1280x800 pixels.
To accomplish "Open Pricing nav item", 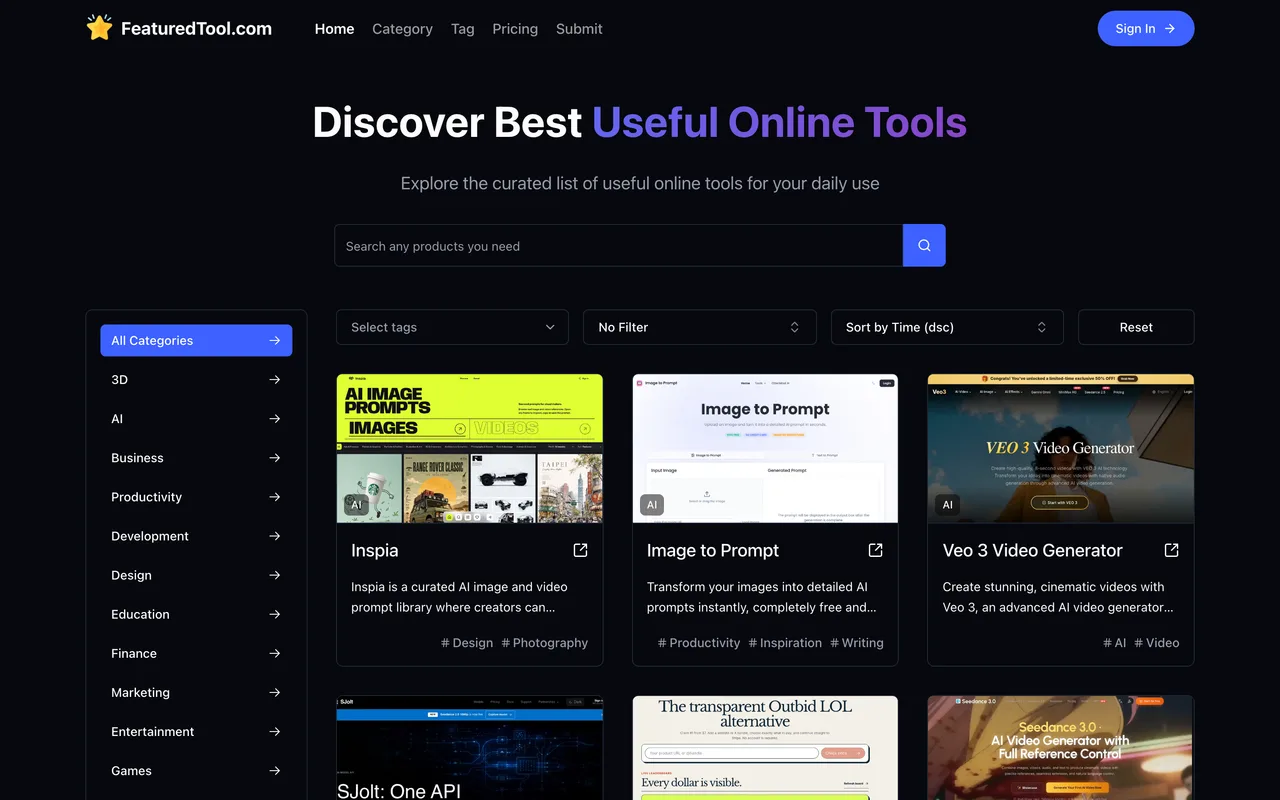I will tap(515, 29).
